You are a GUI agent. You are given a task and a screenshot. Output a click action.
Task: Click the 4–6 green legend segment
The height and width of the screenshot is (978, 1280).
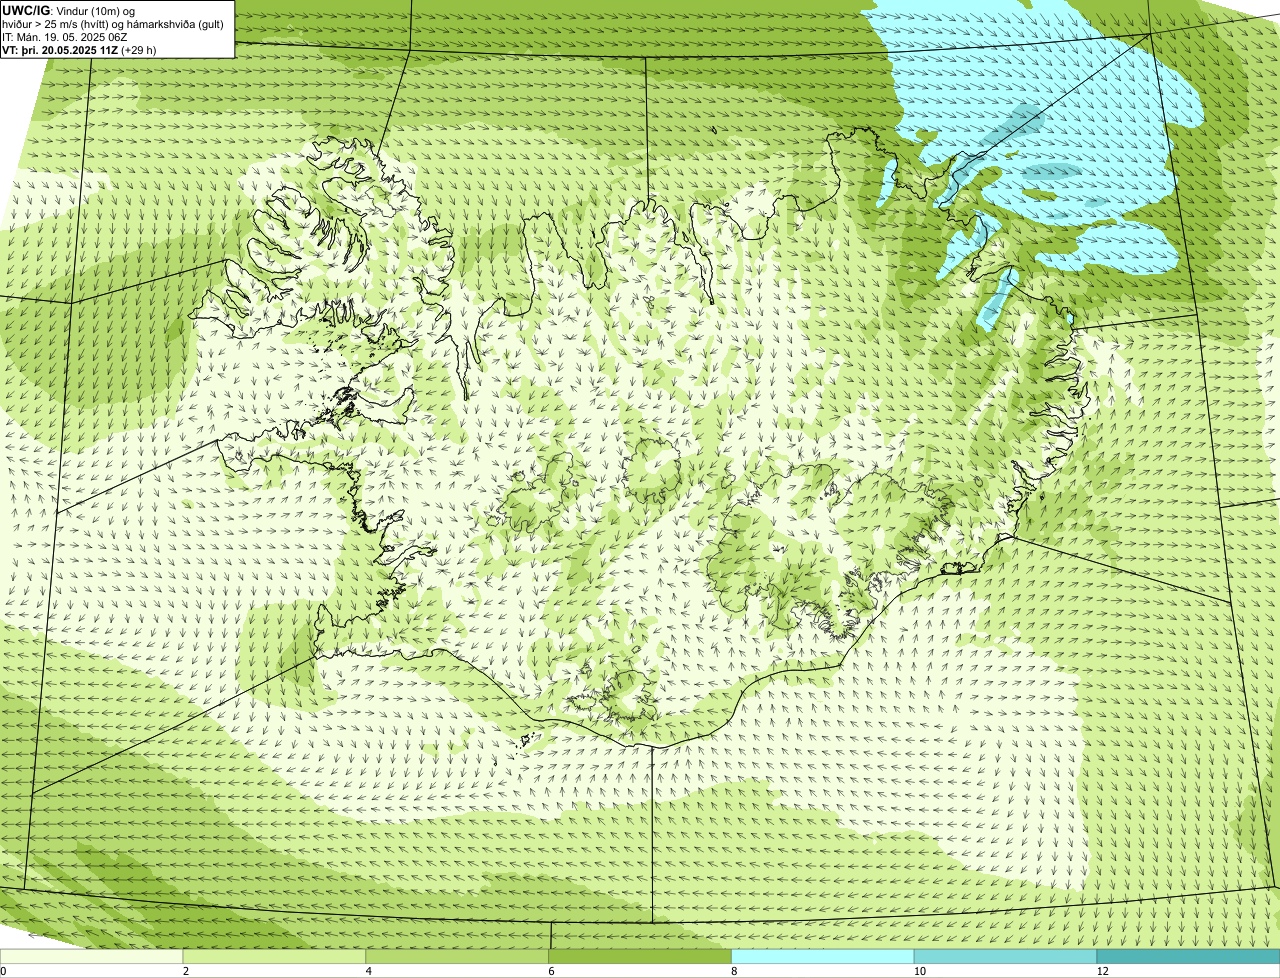point(458,957)
